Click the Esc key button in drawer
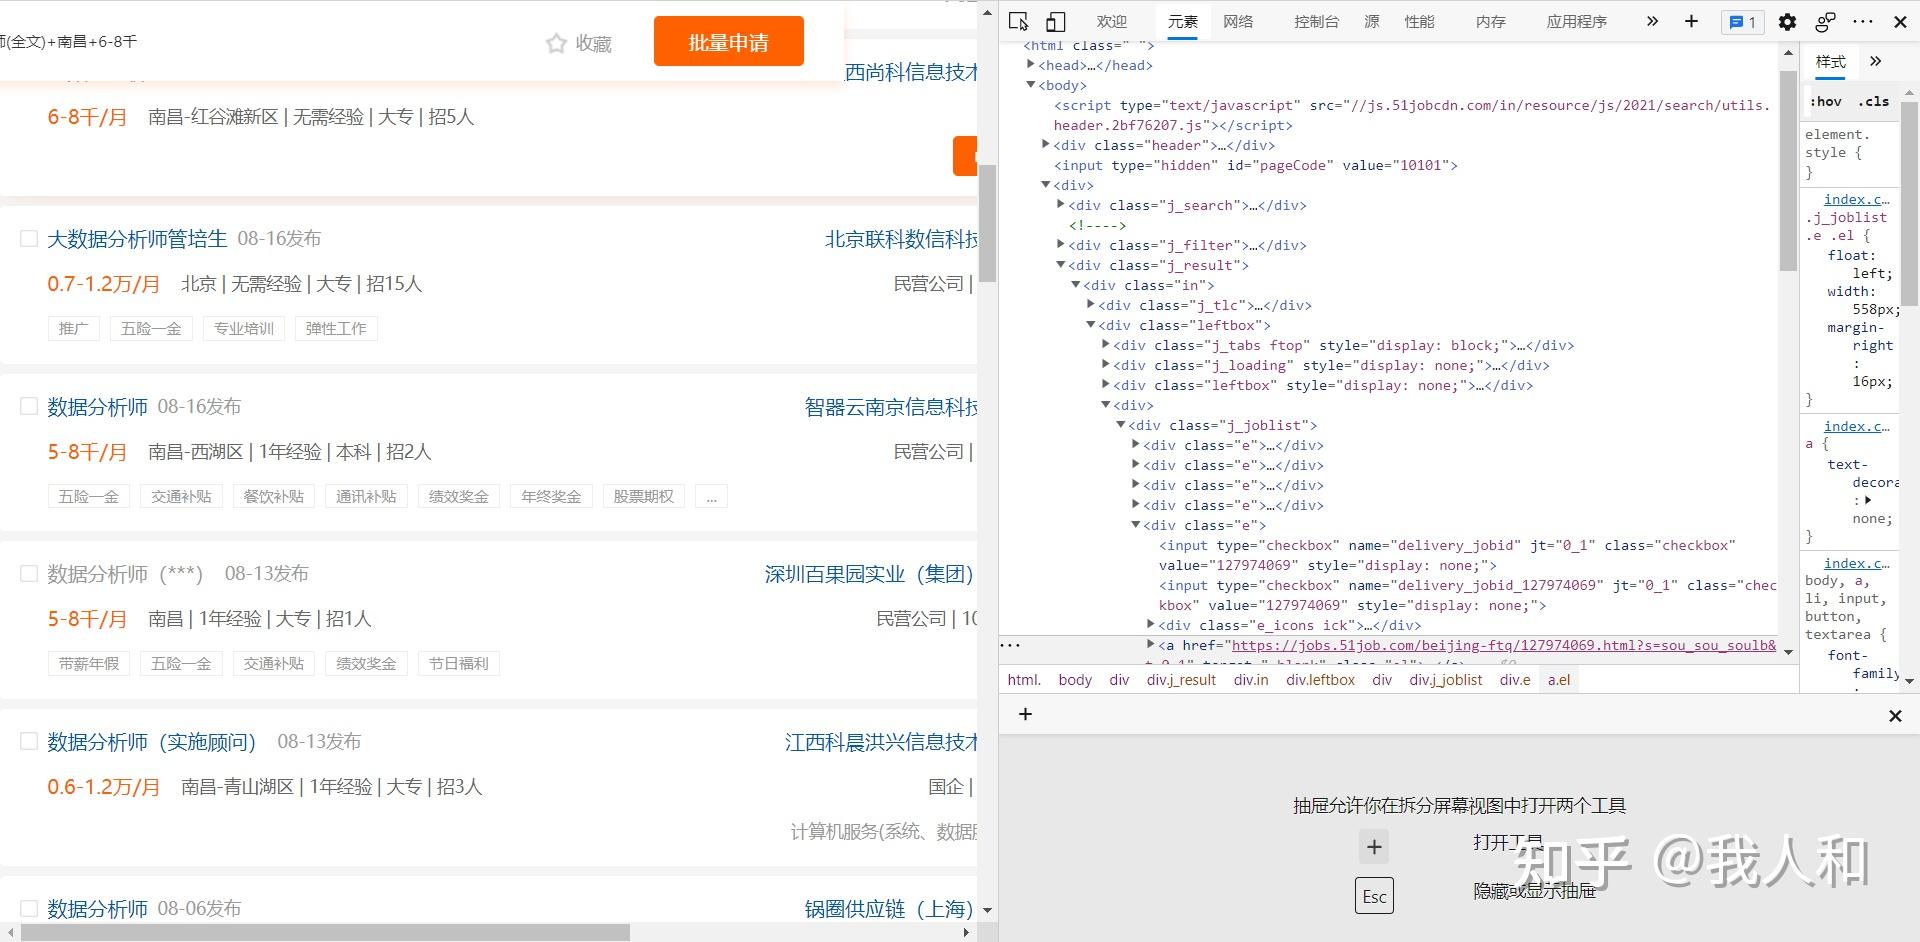The height and width of the screenshot is (942, 1920). pos(1374,896)
